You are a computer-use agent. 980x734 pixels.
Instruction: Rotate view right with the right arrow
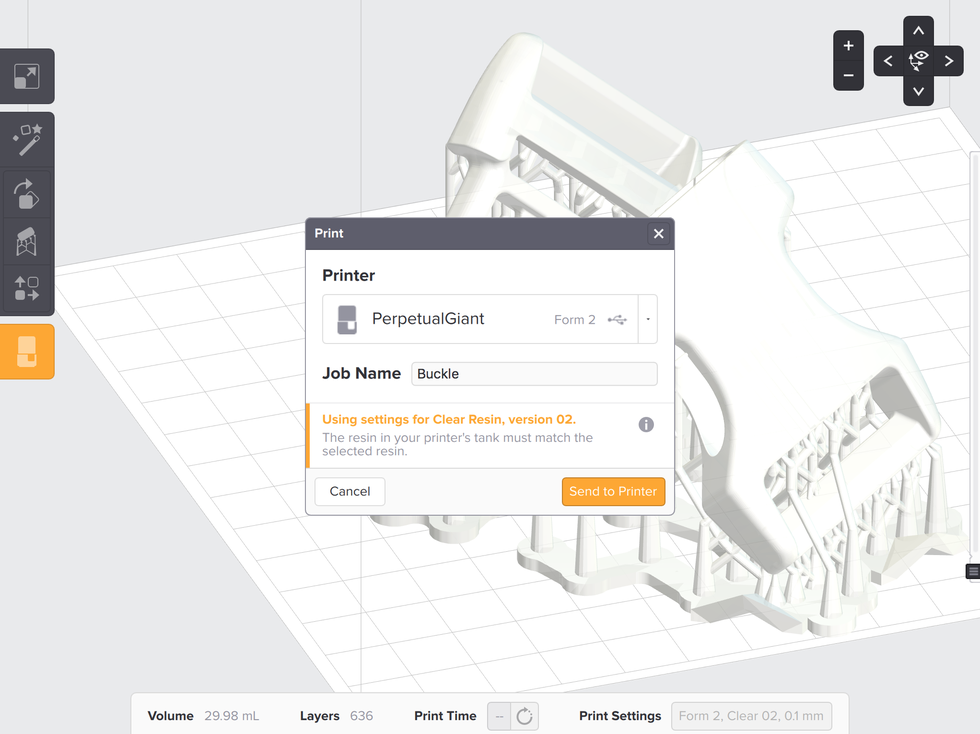[x=948, y=61]
